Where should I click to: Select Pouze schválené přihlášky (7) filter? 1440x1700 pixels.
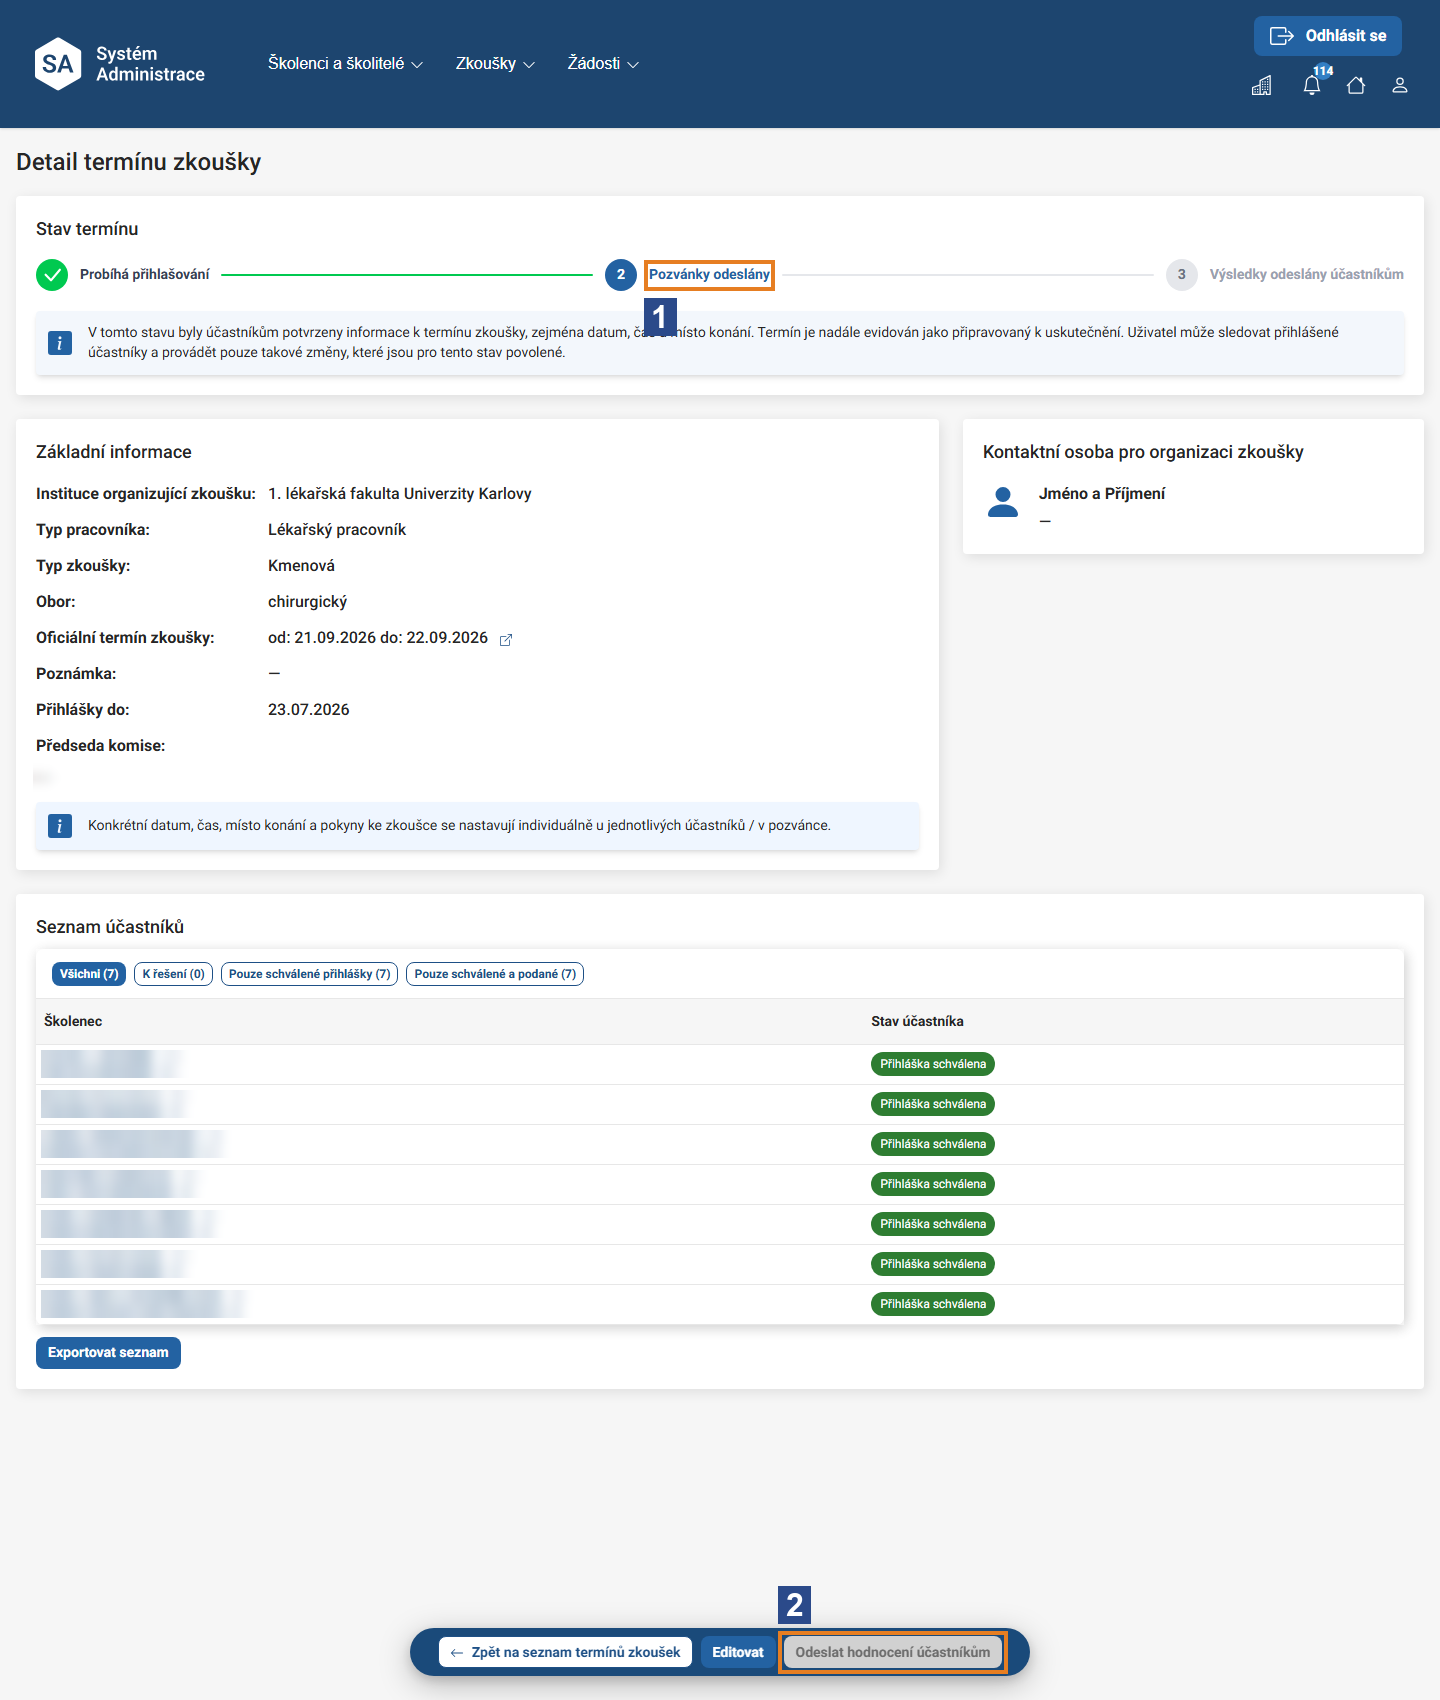[309, 974]
